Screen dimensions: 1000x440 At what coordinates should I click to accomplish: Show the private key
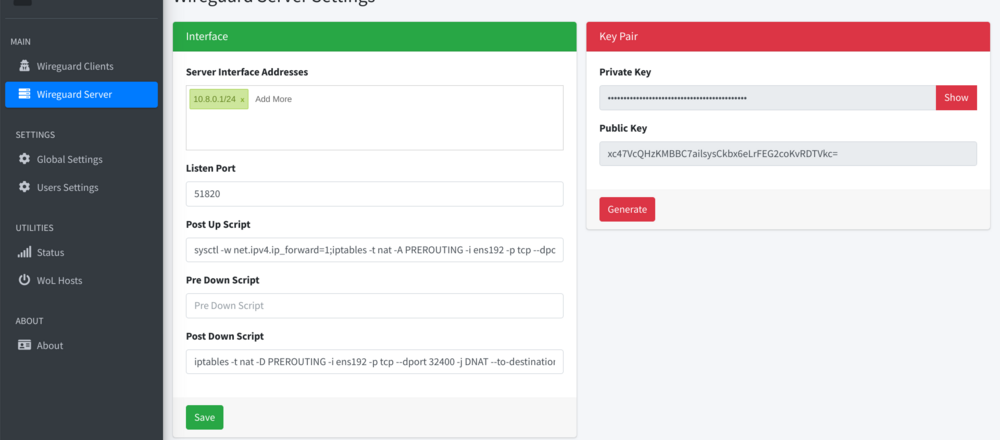(x=956, y=98)
